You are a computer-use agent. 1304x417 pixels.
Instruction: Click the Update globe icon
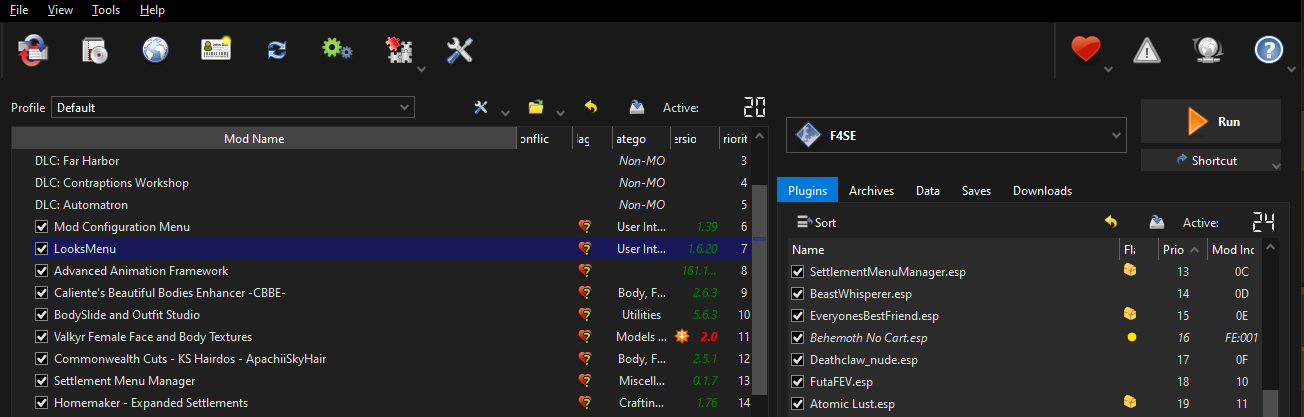1207,49
